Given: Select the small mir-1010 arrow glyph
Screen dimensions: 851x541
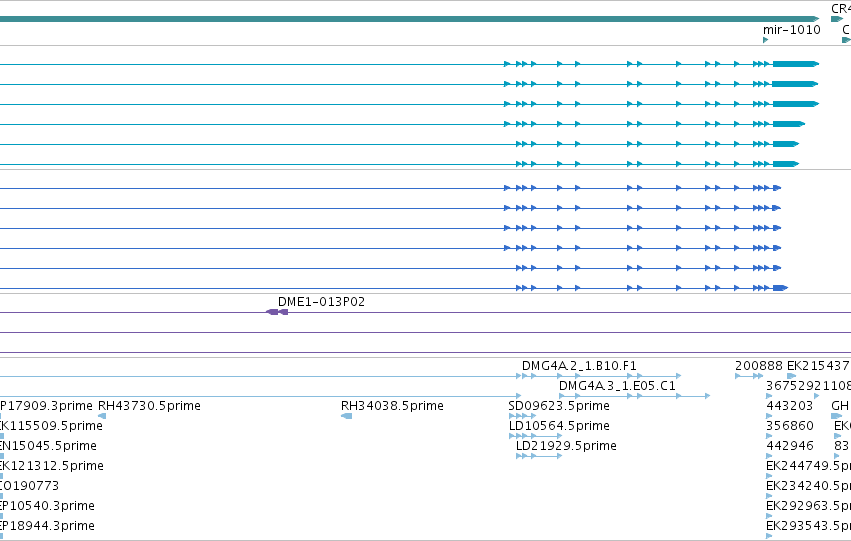Looking at the screenshot, I should pyautogui.click(x=765, y=40).
